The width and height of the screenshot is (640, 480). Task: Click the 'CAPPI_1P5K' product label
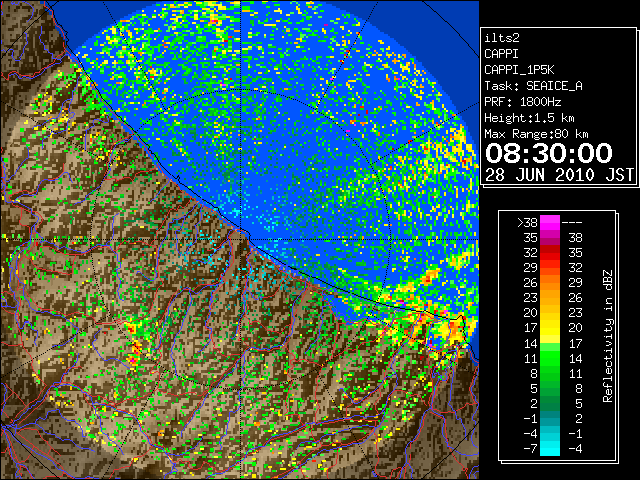tap(519, 70)
